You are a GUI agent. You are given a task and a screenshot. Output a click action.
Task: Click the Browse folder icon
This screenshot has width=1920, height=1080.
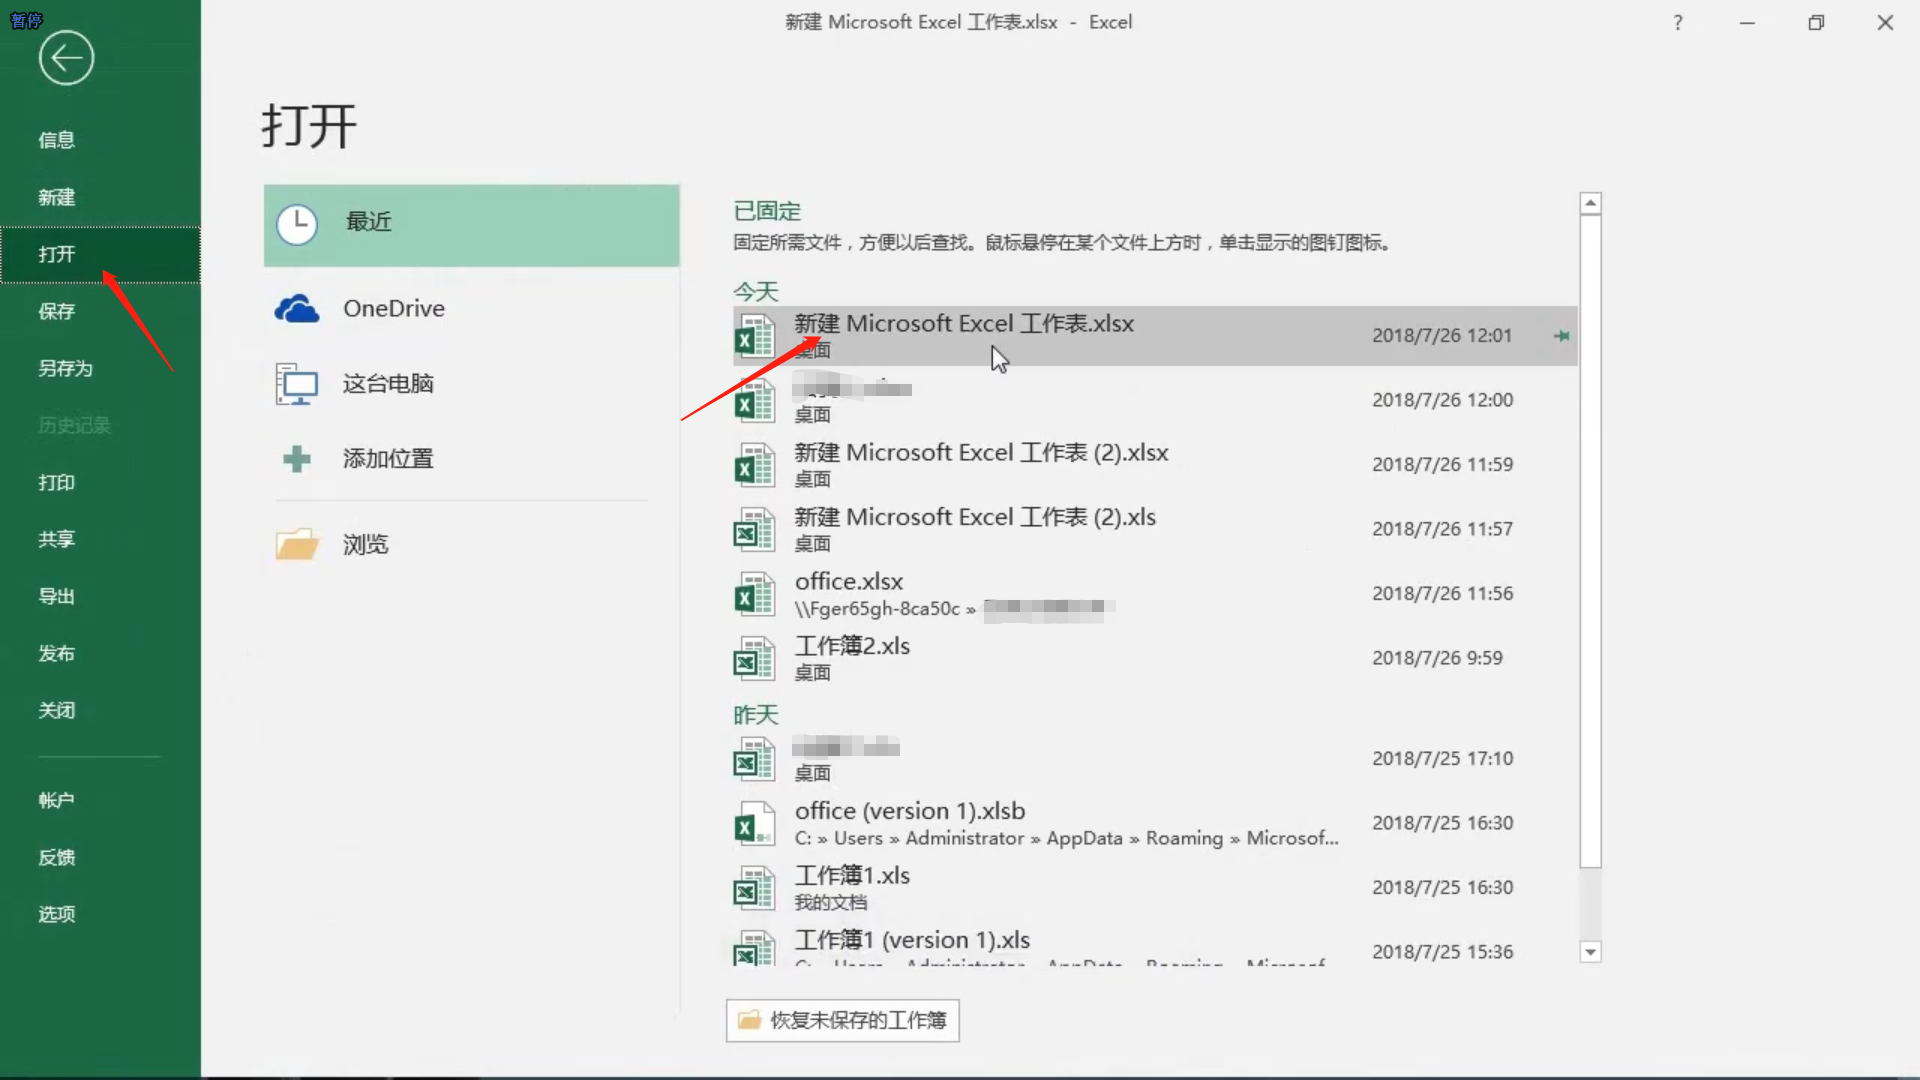click(297, 544)
